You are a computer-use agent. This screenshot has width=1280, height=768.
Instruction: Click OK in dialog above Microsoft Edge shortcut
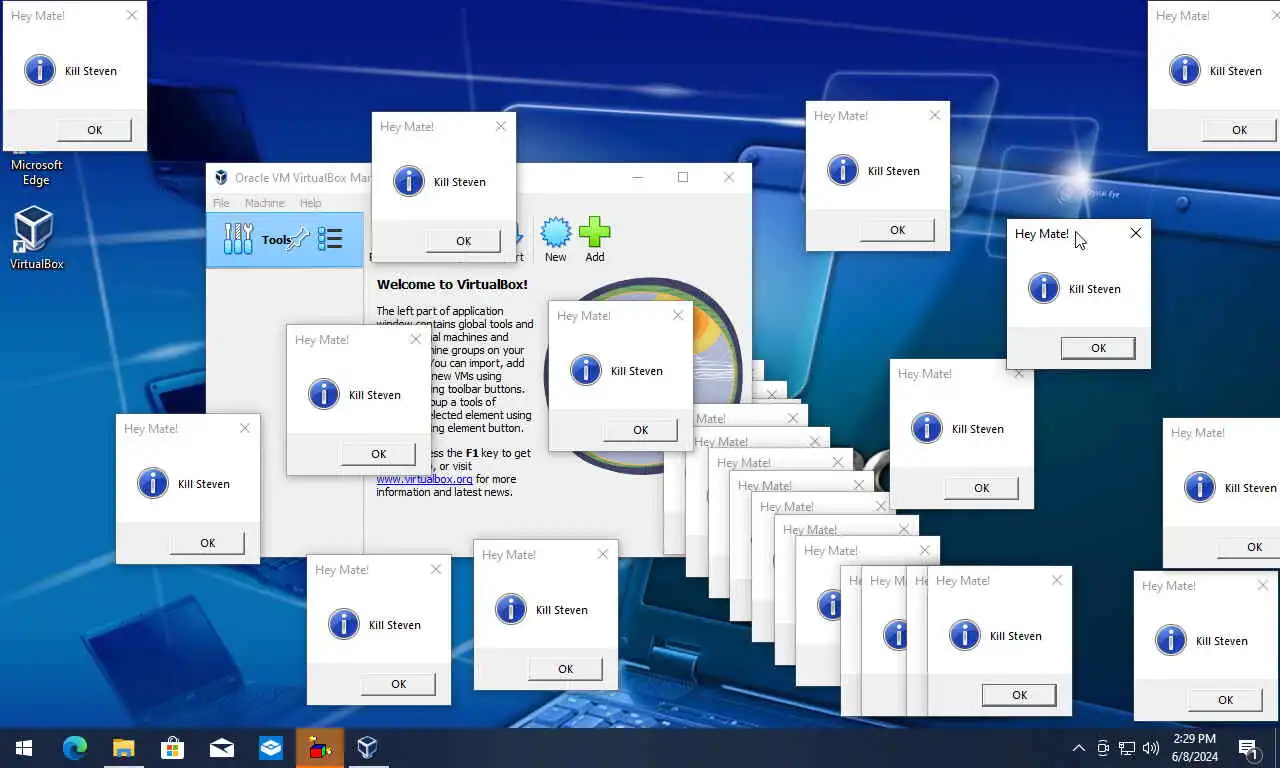pos(94,130)
